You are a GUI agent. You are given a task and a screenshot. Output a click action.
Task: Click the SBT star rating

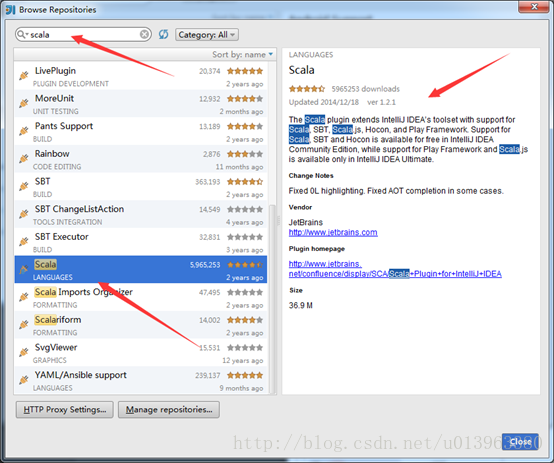245,182
